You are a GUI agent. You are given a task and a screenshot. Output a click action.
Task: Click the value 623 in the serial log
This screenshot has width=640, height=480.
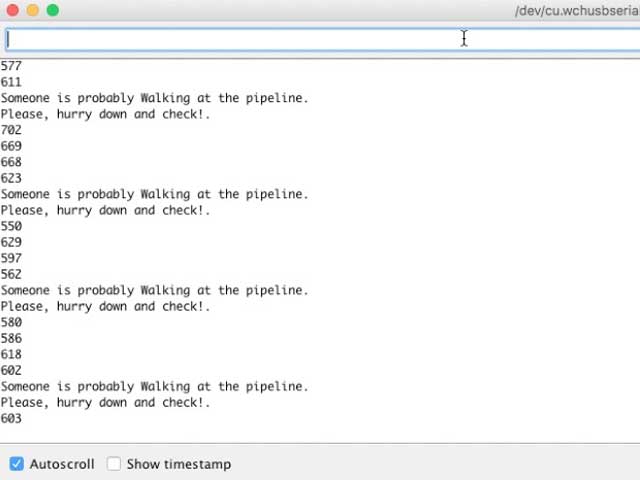click(x=11, y=178)
